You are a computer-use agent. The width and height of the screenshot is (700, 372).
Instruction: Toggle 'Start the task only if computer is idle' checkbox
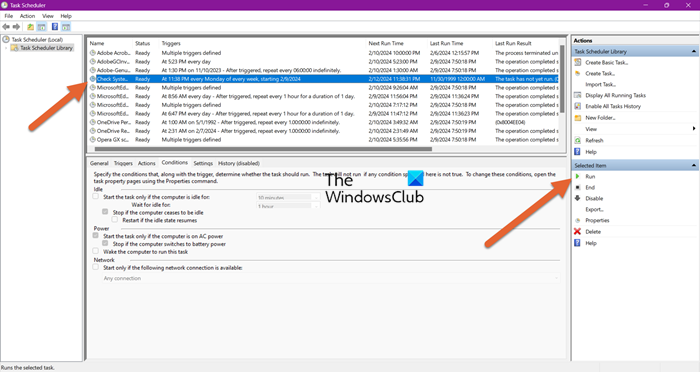pos(96,196)
